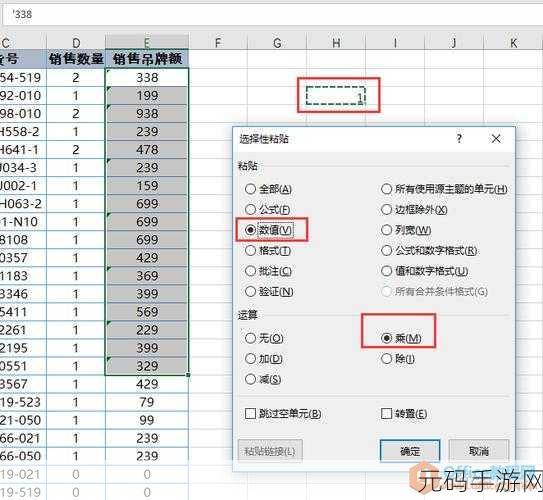
Task: Select column F header
Action: click(x=218, y=42)
